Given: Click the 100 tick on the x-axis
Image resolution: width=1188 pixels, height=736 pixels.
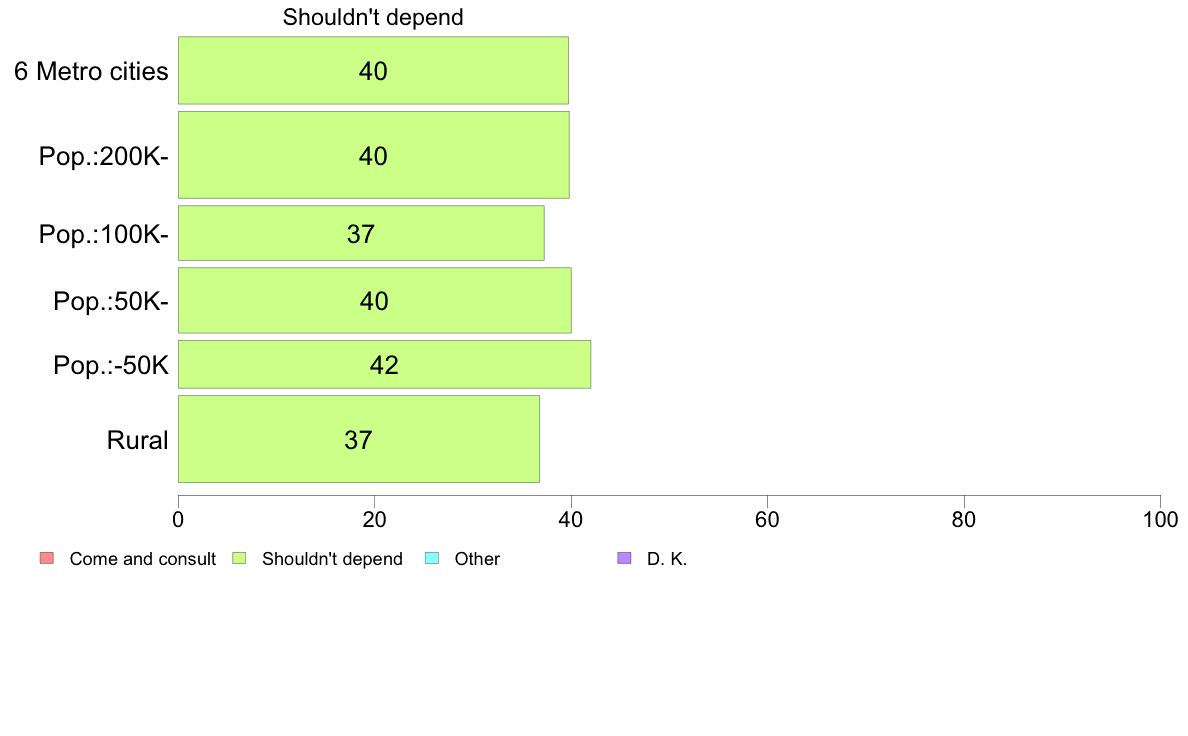Looking at the screenshot, I should click(1160, 519).
